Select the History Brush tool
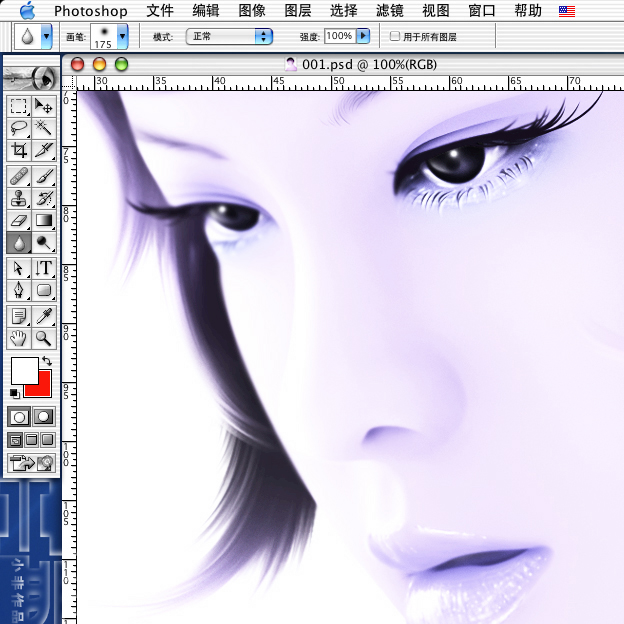Image resolution: width=624 pixels, height=624 pixels. pos(43,198)
